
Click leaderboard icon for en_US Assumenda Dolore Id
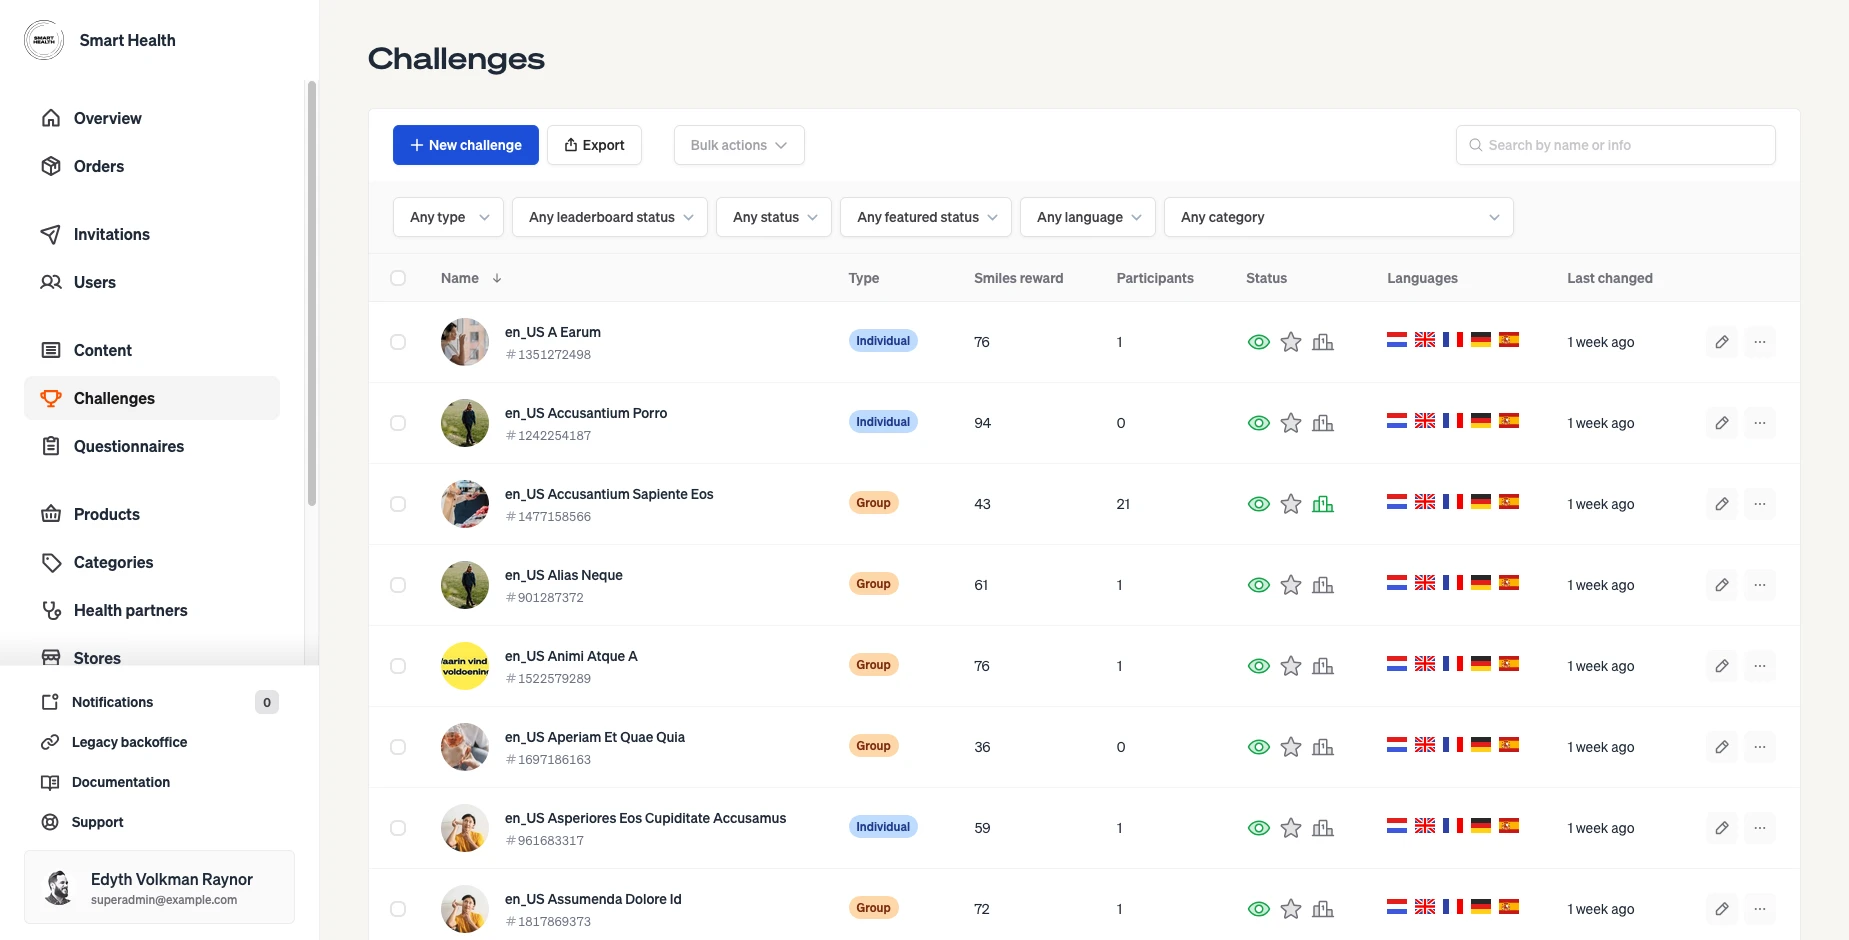[x=1323, y=909]
